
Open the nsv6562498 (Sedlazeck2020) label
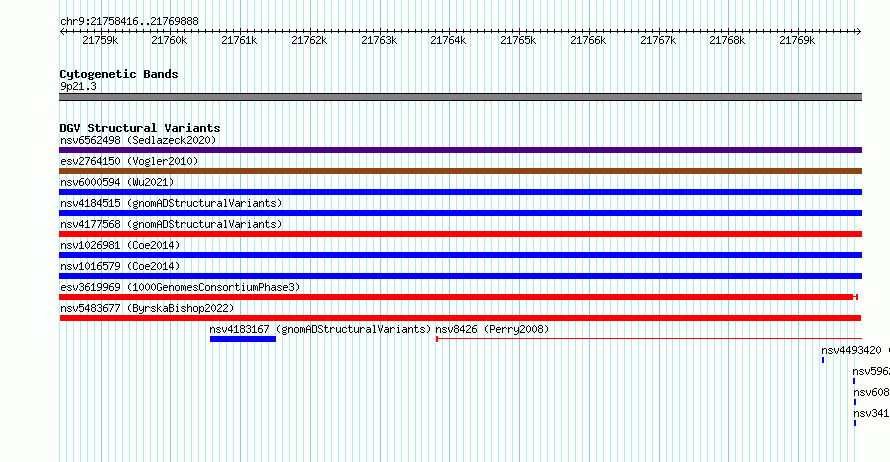tap(138, 140)
